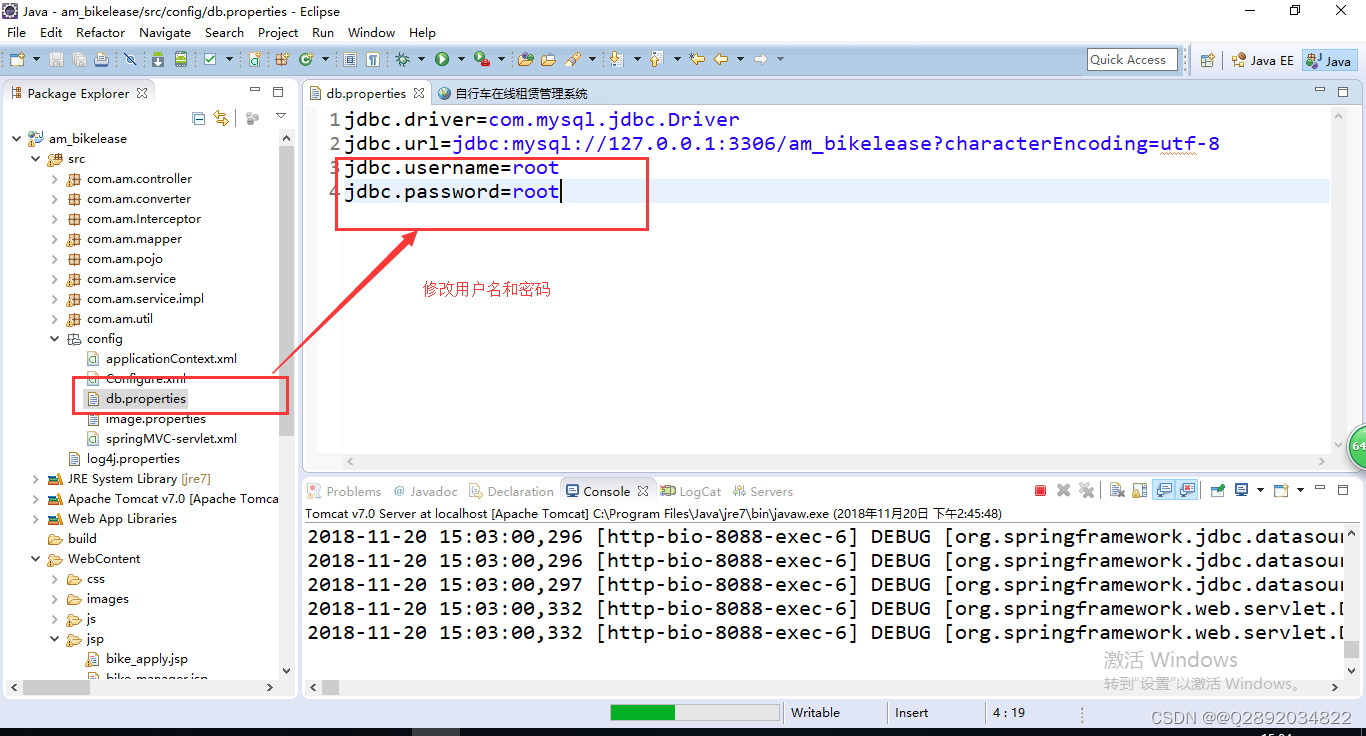Screen dimensions: 1366x736
Task: Click the green progress bar
Action: [x=643, y=711]
